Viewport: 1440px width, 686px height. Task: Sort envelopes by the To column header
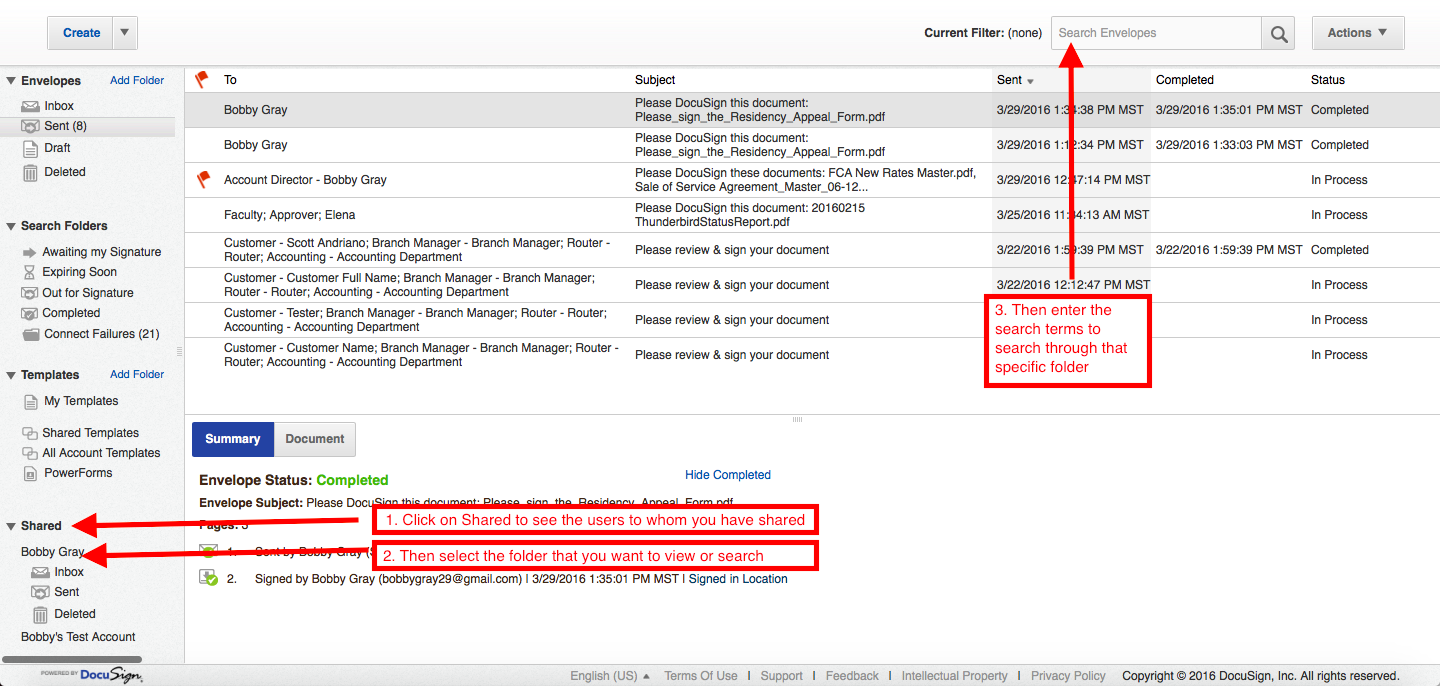pyautogui.click(x=230, y=80)
